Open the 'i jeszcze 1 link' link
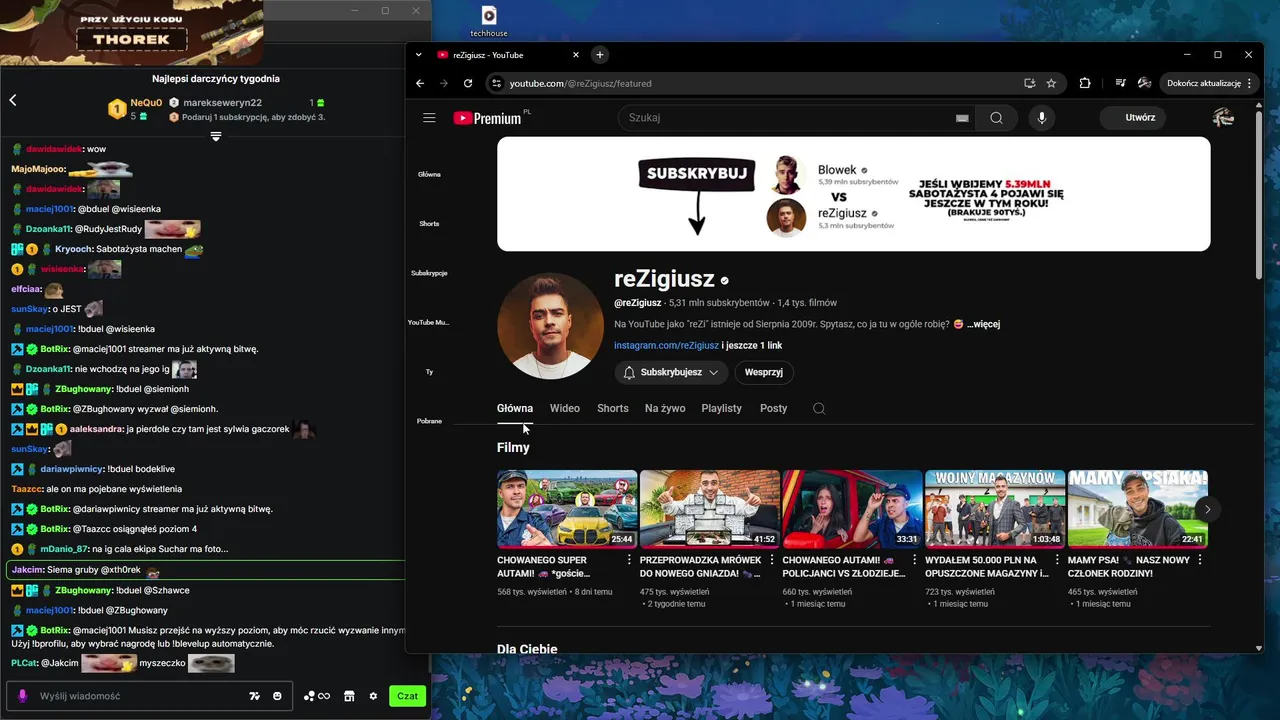Screen dimensions: 1280x720 (x=752, y=346)
